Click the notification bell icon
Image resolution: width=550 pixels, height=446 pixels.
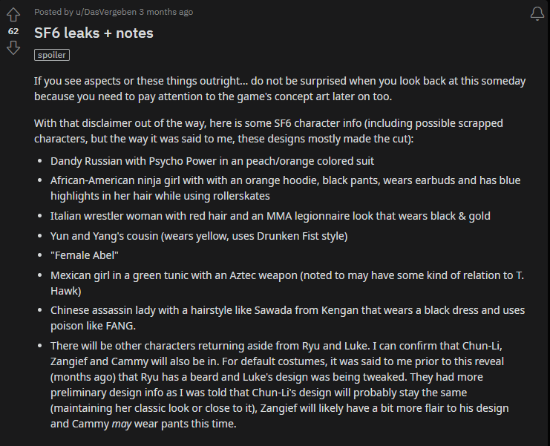click(x=537, y=14)
